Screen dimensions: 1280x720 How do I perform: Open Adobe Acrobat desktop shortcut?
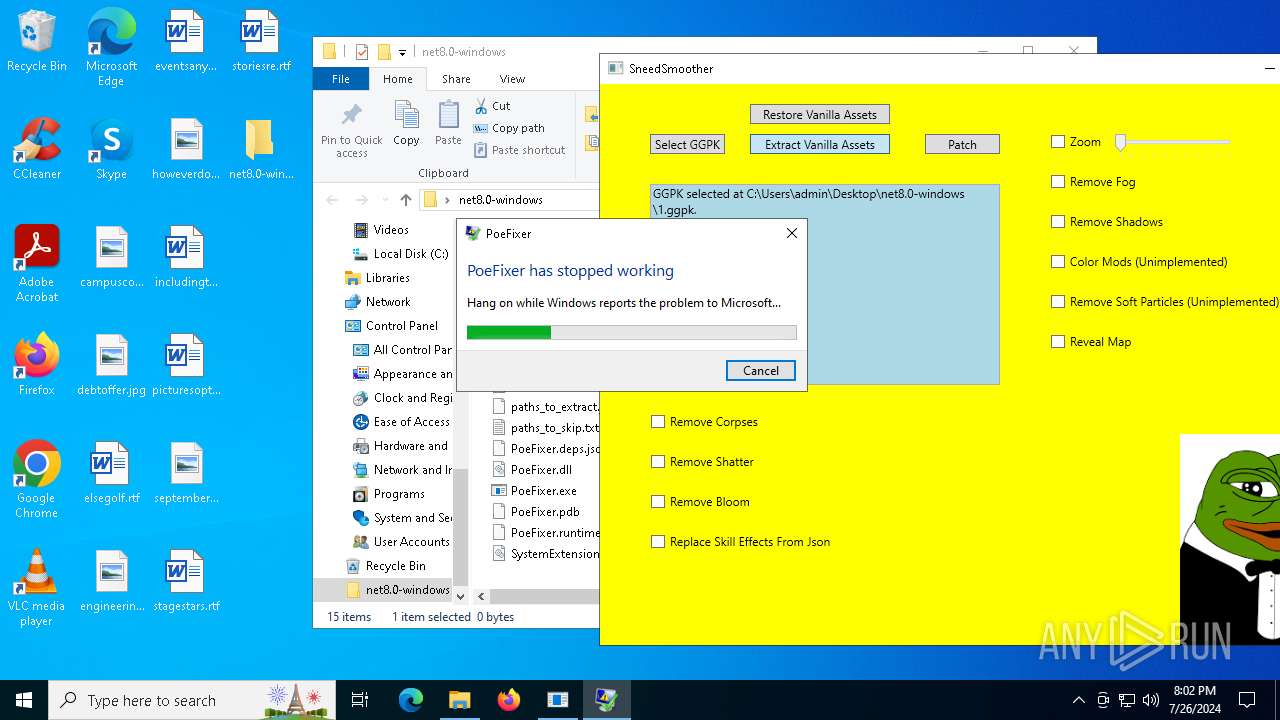click(37, 264)
